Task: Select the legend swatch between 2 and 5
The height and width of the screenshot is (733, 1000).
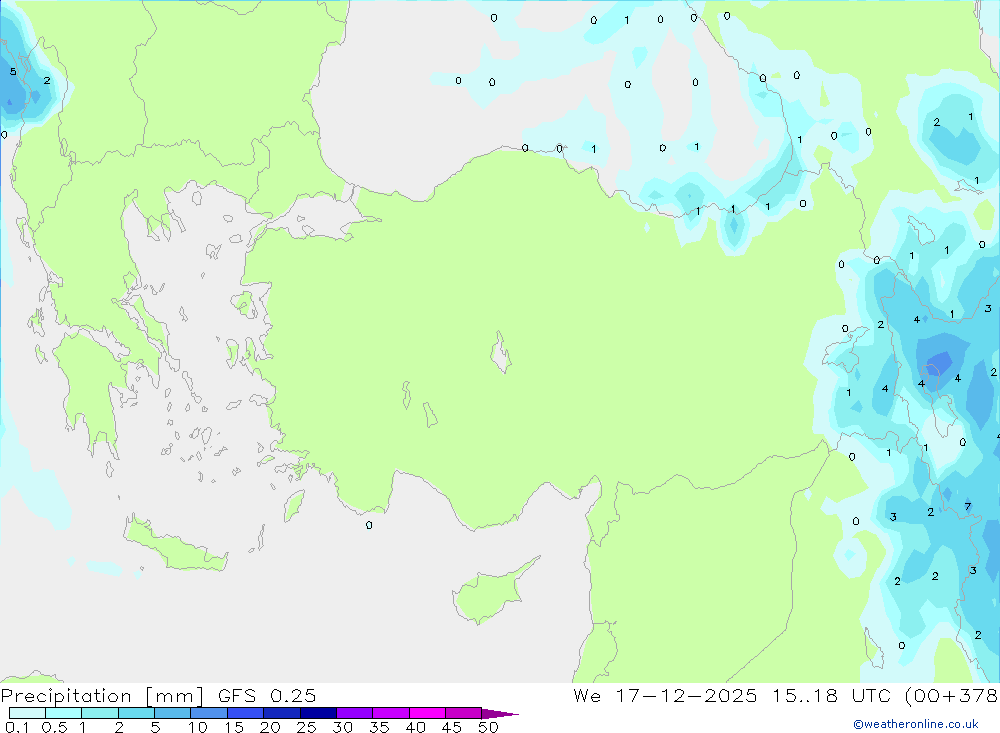Action: pos(136,713)
